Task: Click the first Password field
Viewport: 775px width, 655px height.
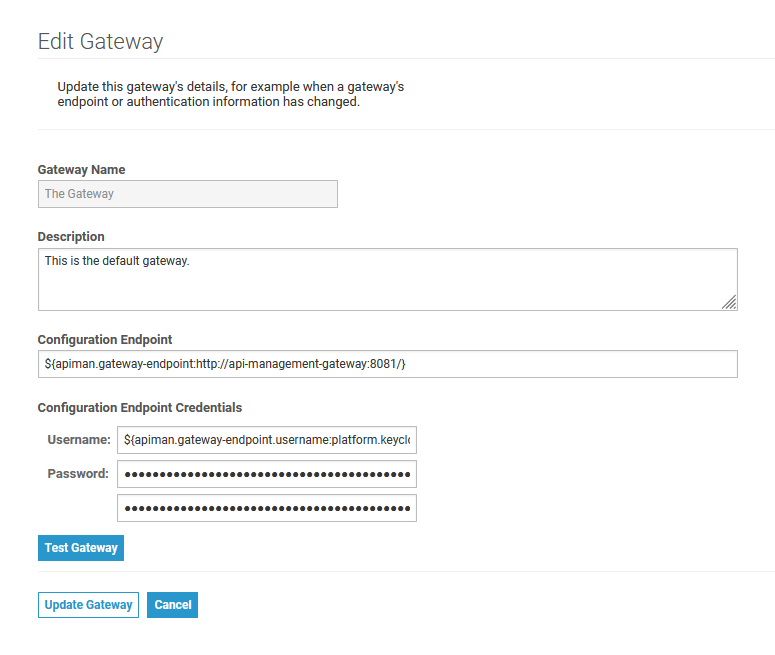Action: click(x=266, y=474)
